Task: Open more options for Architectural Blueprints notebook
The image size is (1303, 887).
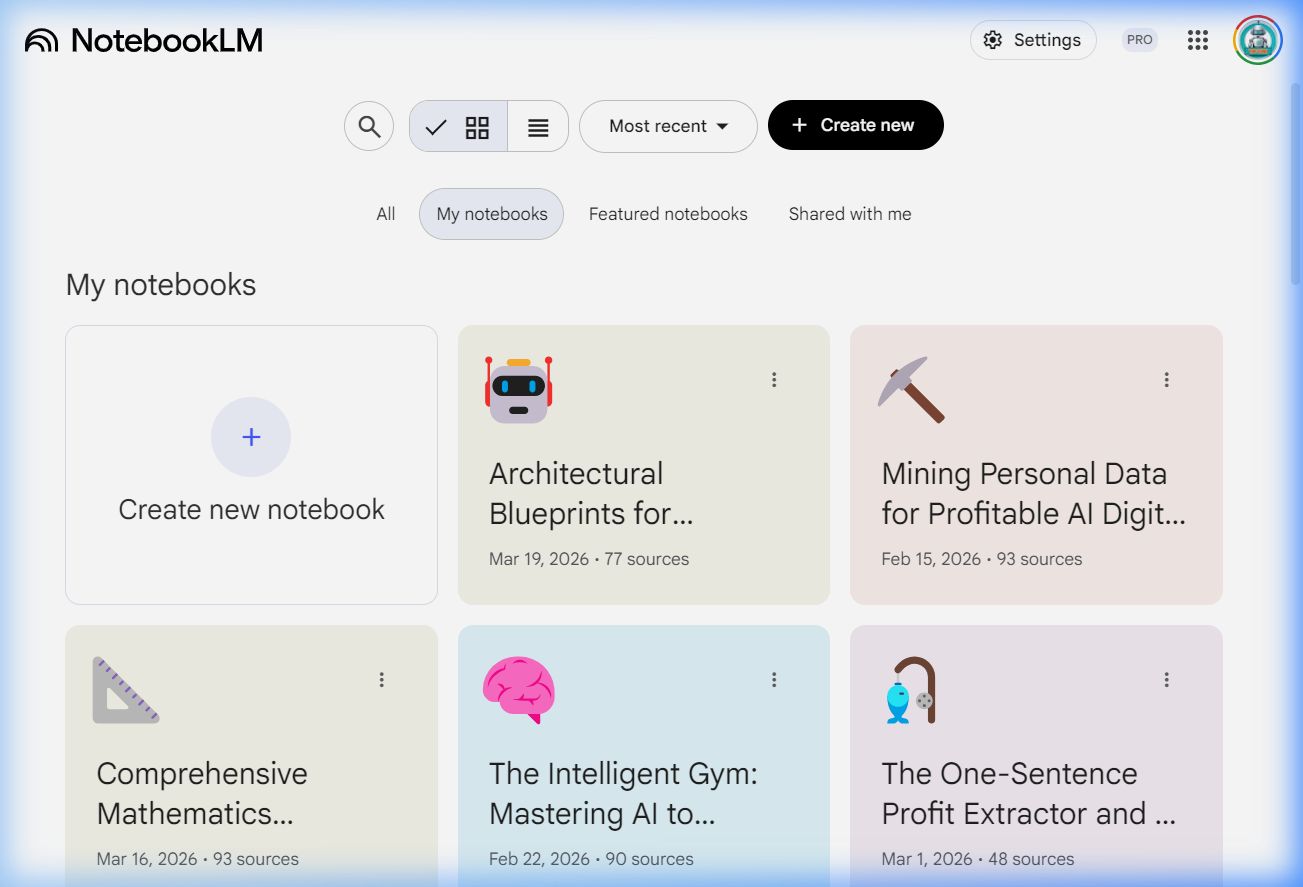Action: coord(774,380)
